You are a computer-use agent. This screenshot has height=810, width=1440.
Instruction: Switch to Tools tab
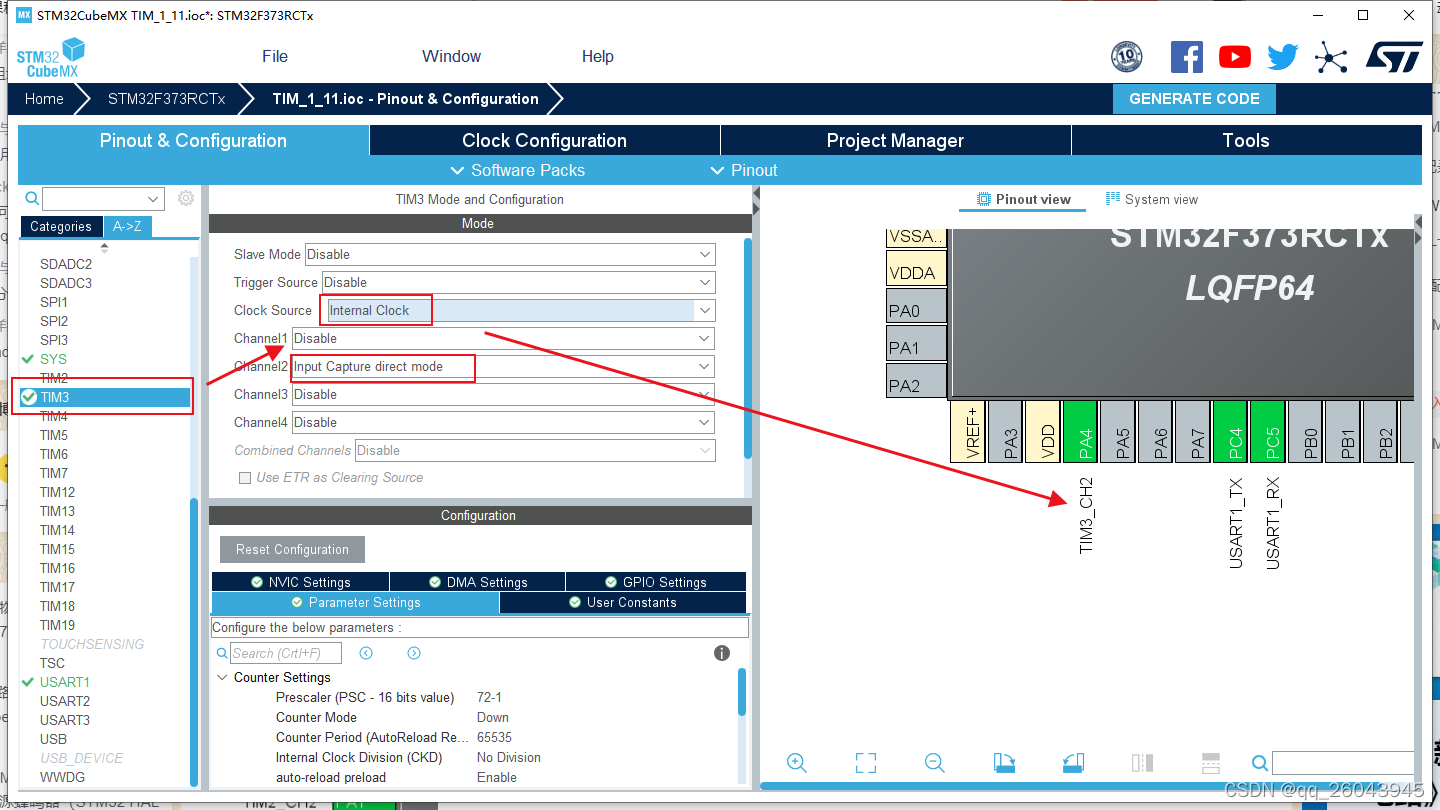[1246, 140]
